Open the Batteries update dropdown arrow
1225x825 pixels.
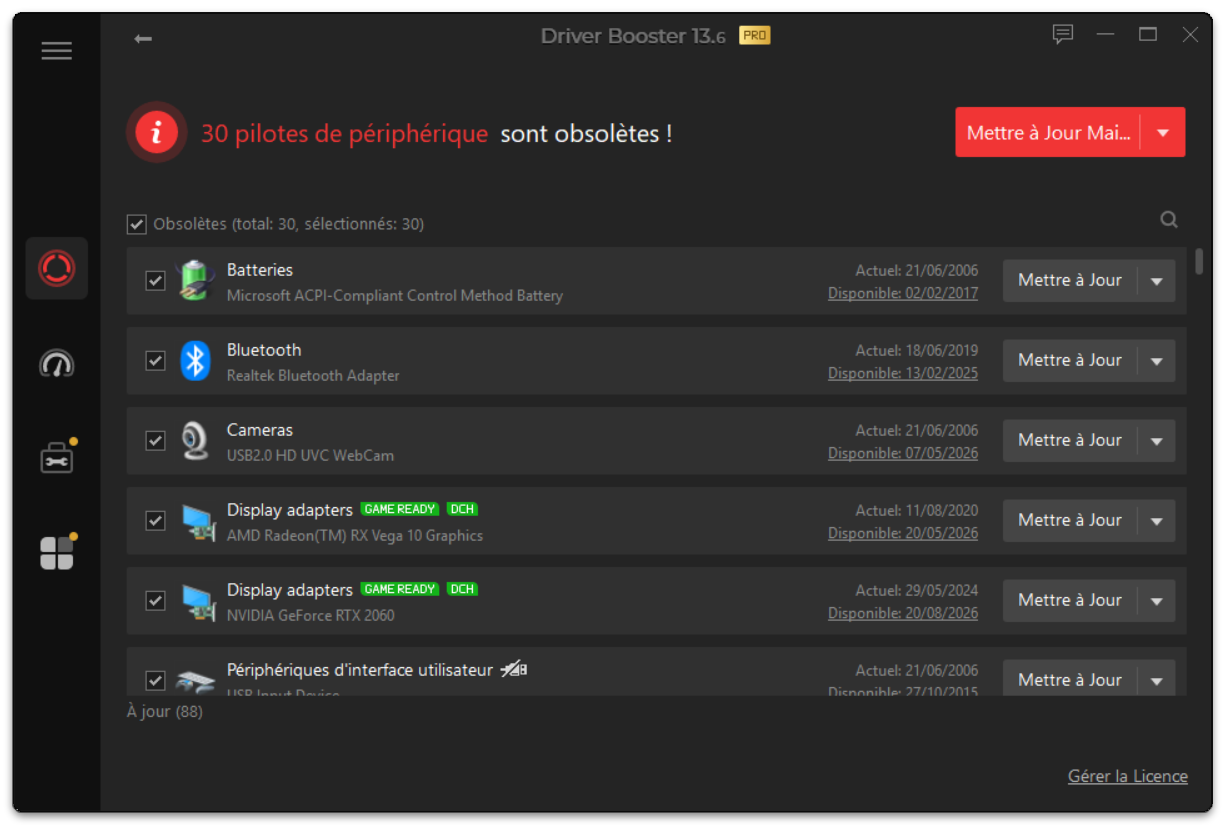click(x=1157, y=281)
